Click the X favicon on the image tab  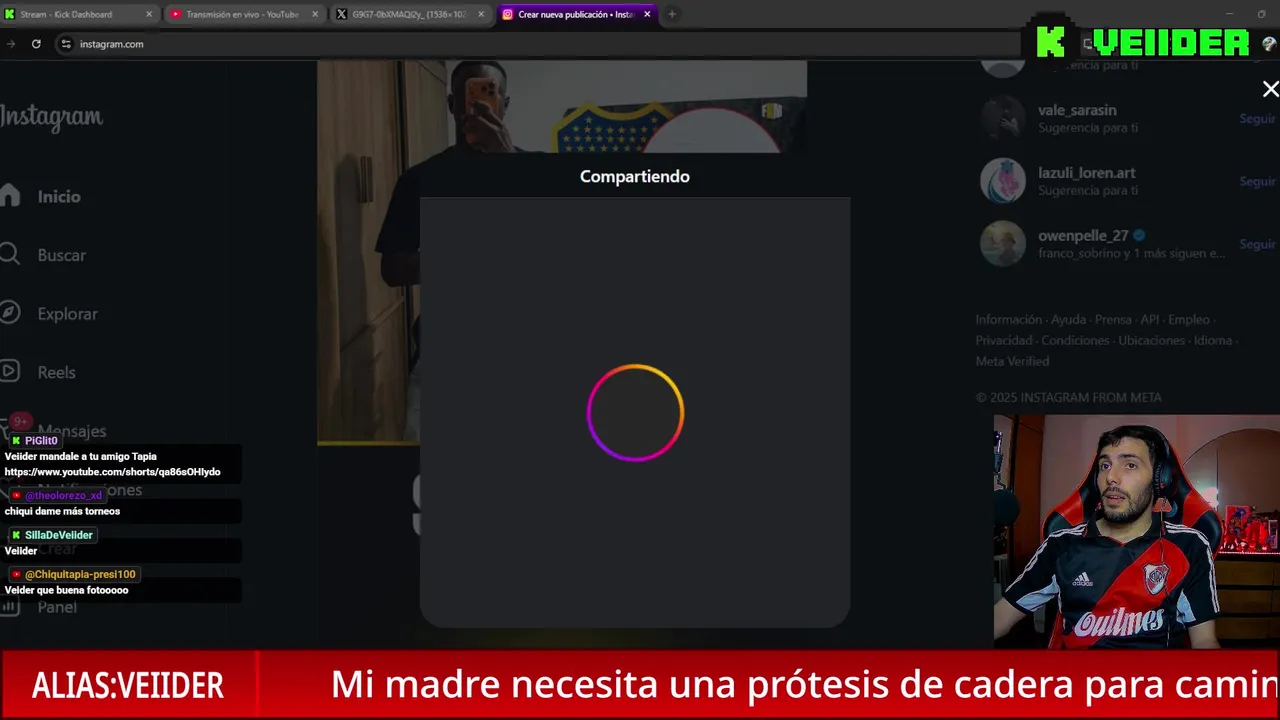point(342,14)
